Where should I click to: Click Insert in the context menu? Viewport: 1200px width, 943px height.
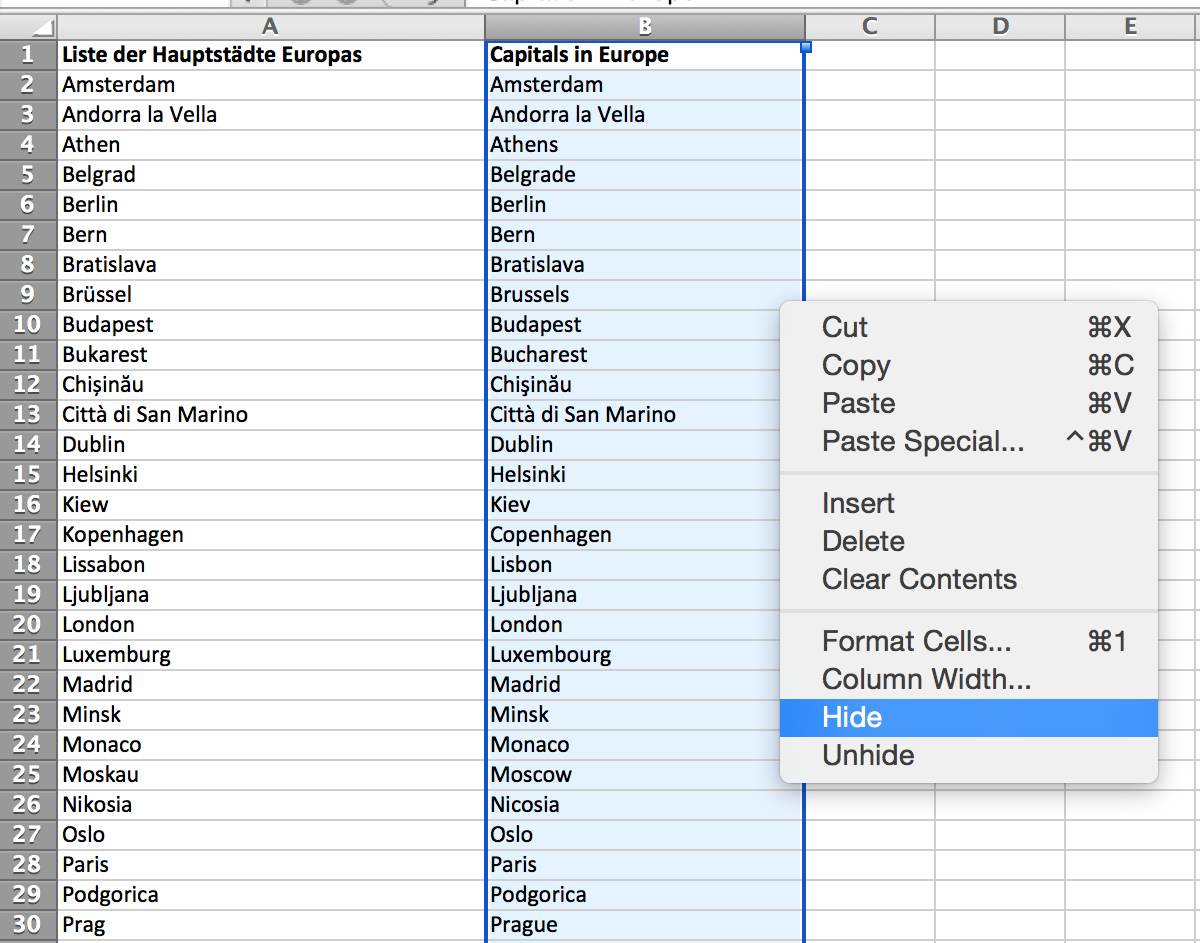[858, 503]
